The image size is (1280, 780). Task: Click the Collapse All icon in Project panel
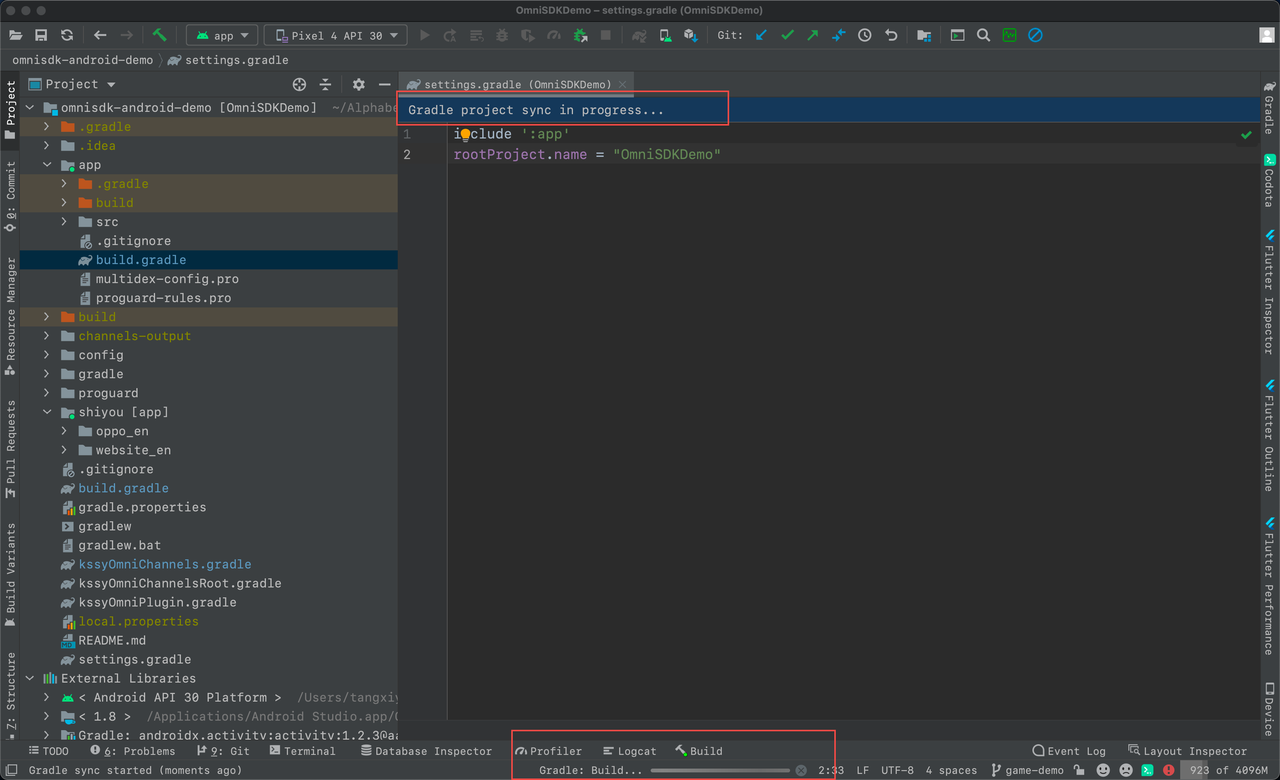(x=325, y=84)
